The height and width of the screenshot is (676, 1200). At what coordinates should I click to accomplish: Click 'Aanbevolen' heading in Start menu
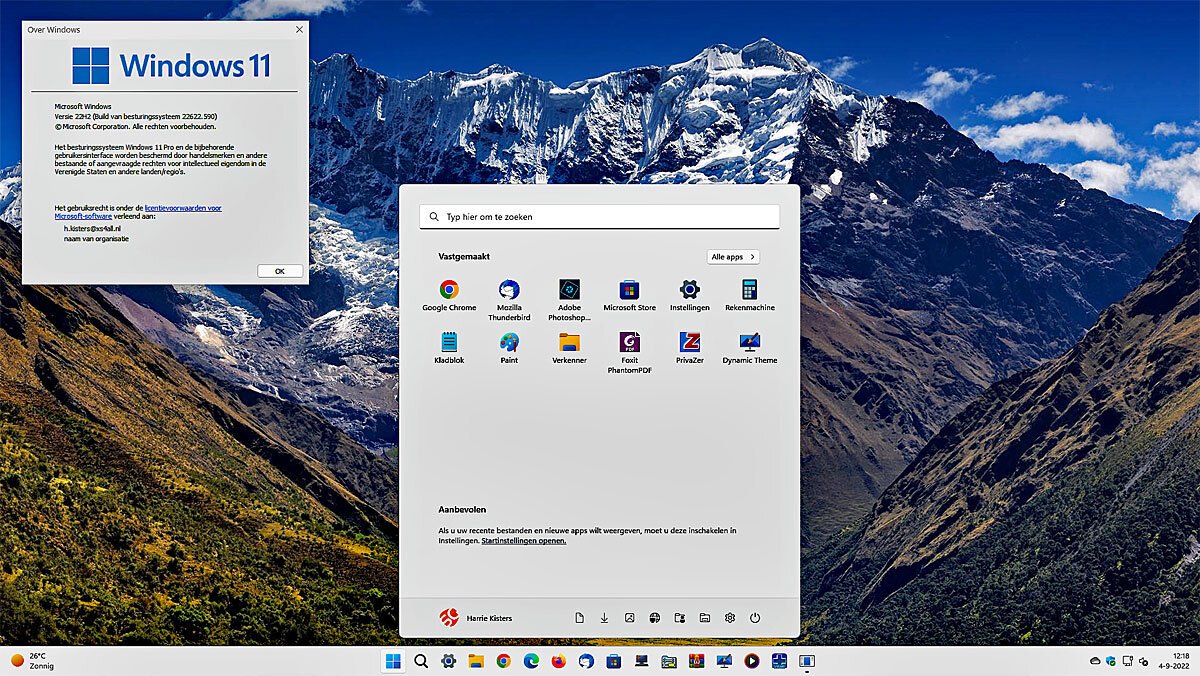tap(462, 510)
